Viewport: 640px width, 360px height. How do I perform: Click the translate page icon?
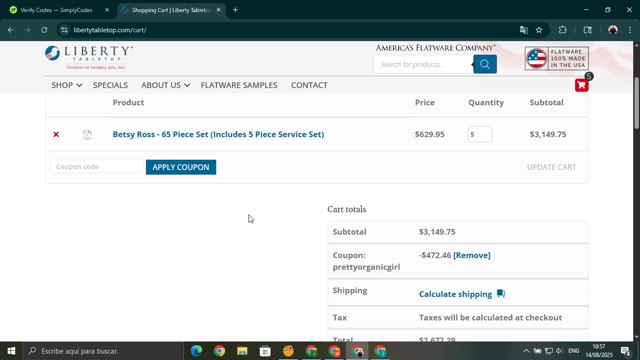coord(524,30)
